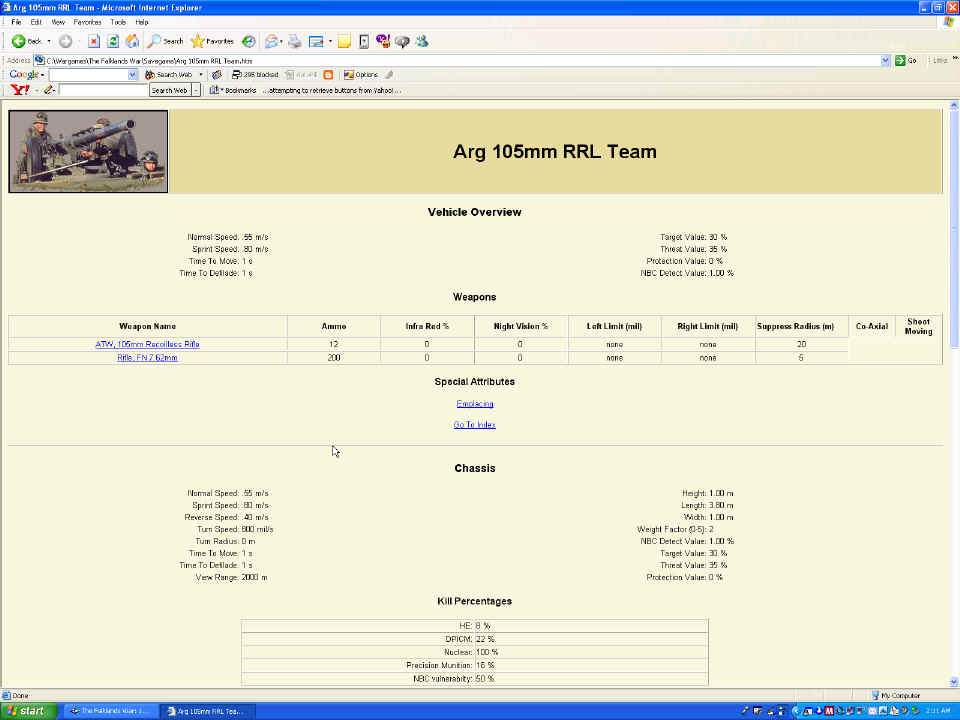The height and width of the screenshot is (720, 960).
Task: Open the Tools menu
Action: click(x=118, y=21)
